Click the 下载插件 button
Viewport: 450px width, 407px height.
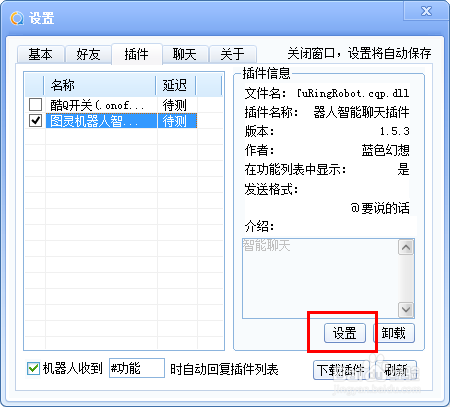pos(341,370)
